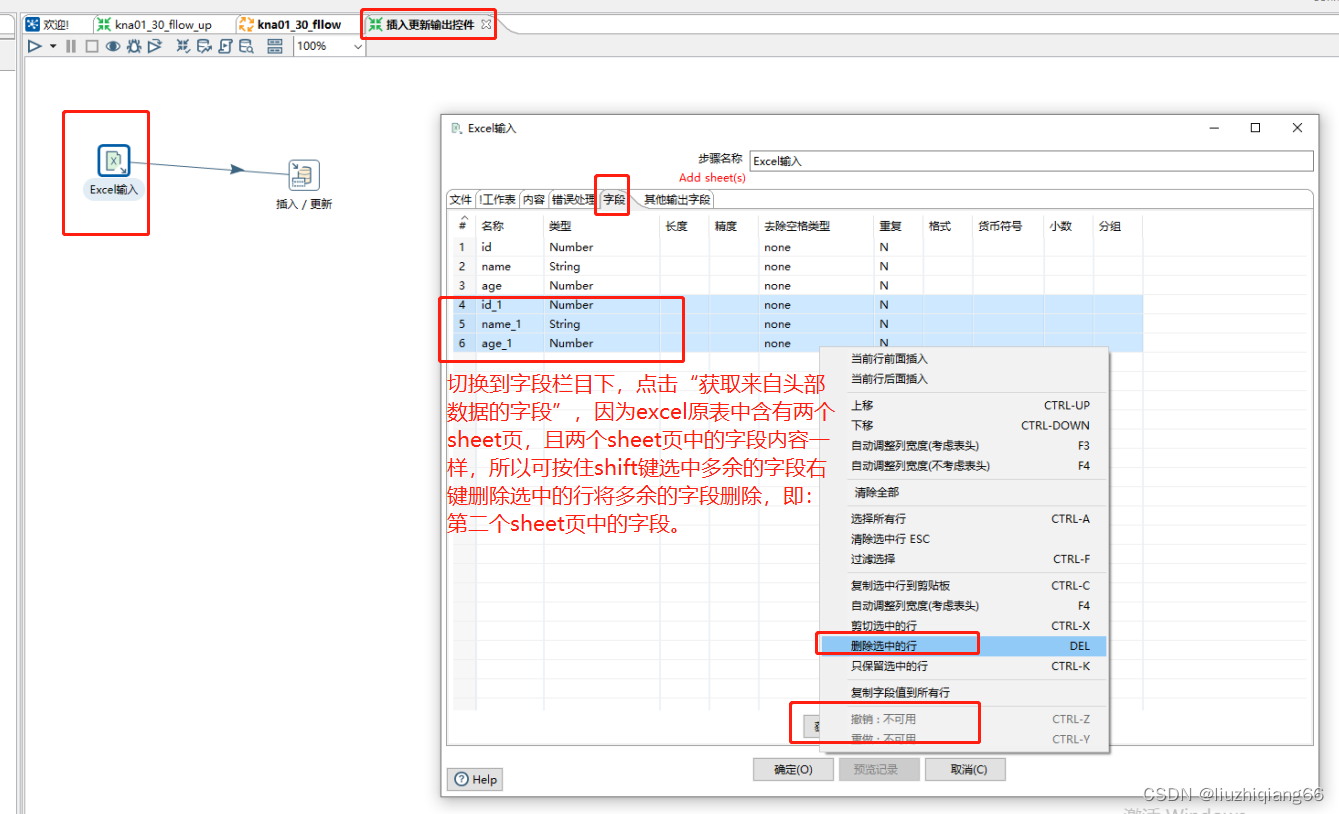The height and width of the screenshot is (814, 1339).
Task: Open the 内容 tab
Action: point(533,199)
